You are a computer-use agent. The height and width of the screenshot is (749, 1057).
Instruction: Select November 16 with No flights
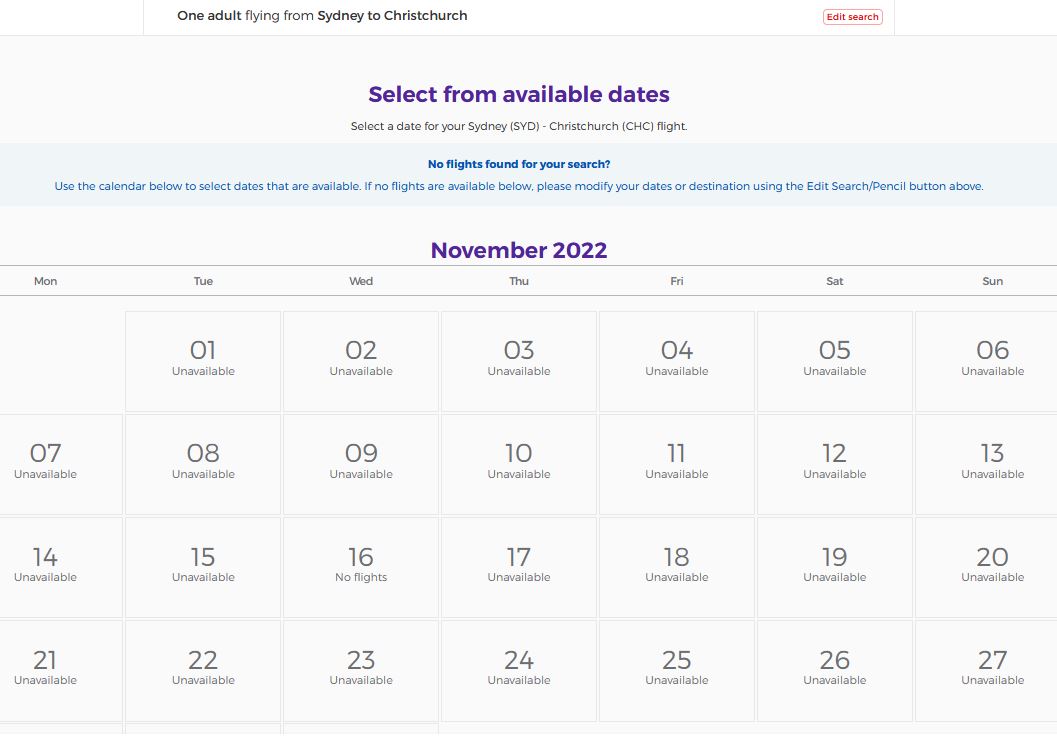pos(361,566)
